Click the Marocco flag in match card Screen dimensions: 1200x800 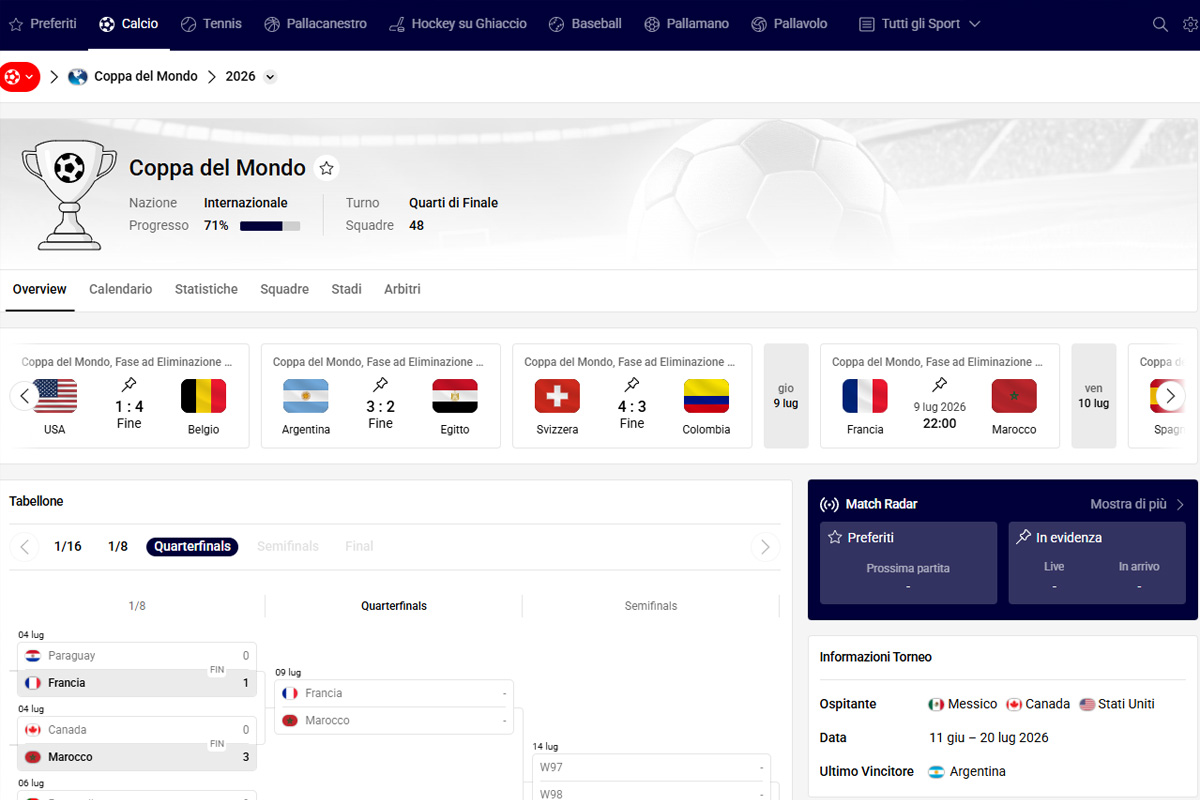tap(1014, 396)
